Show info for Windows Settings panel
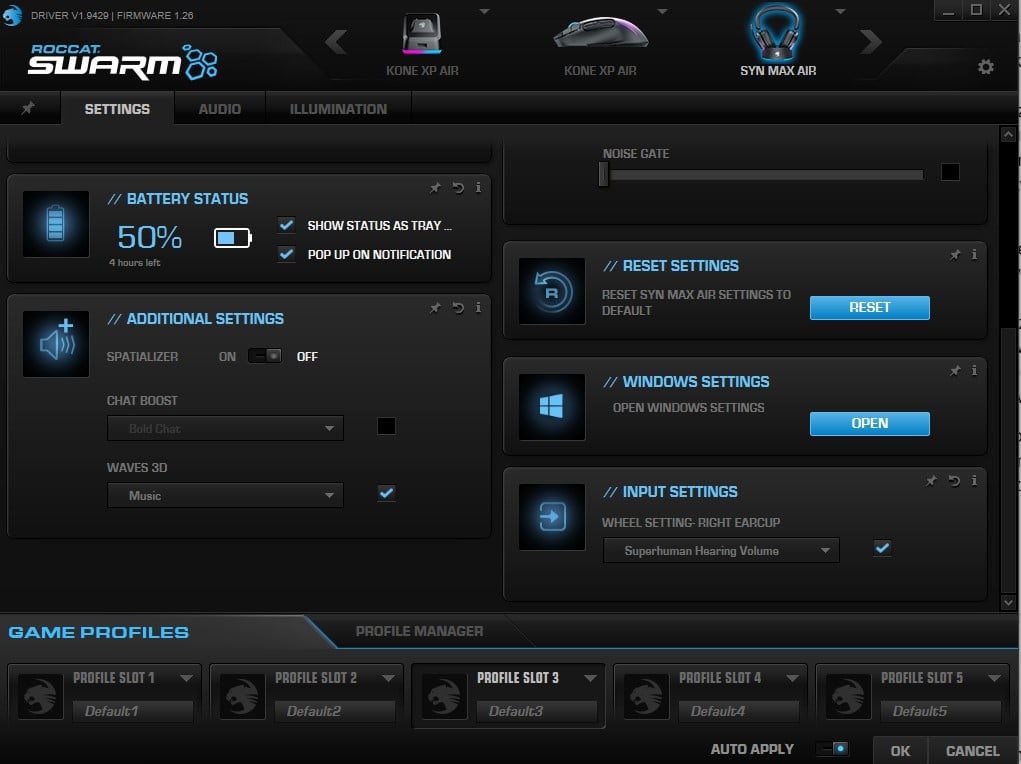The height and width of the screenshot is (764, 1021). [974, 371]
